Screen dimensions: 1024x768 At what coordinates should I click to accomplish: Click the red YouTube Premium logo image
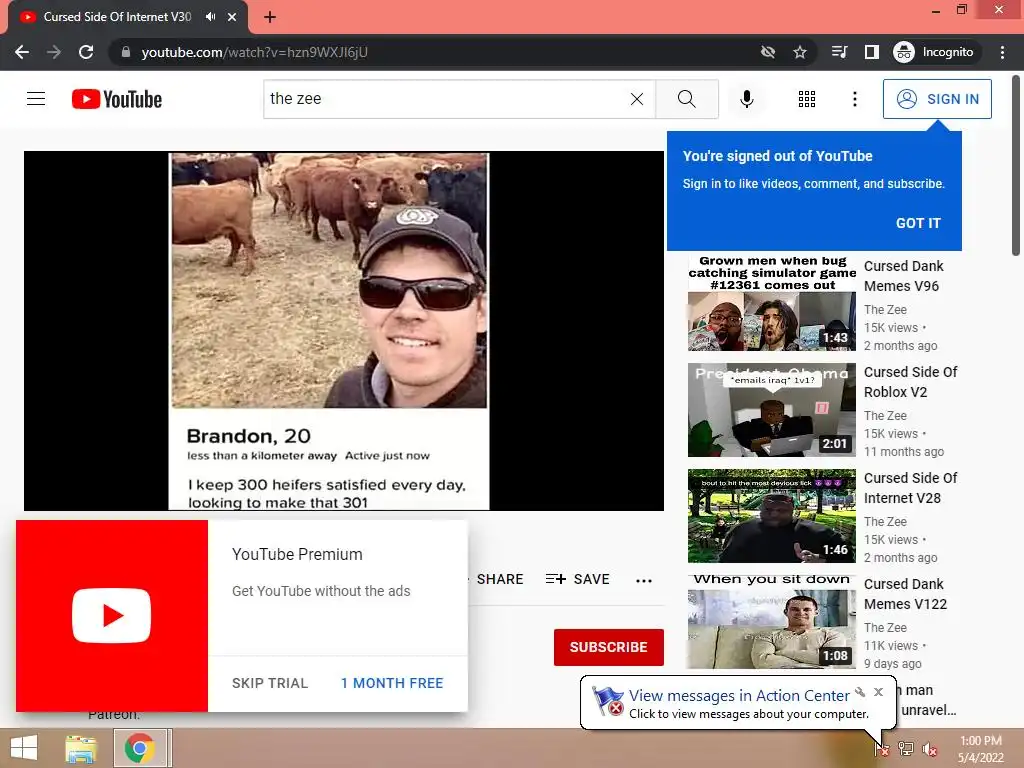tap(112, 616)
